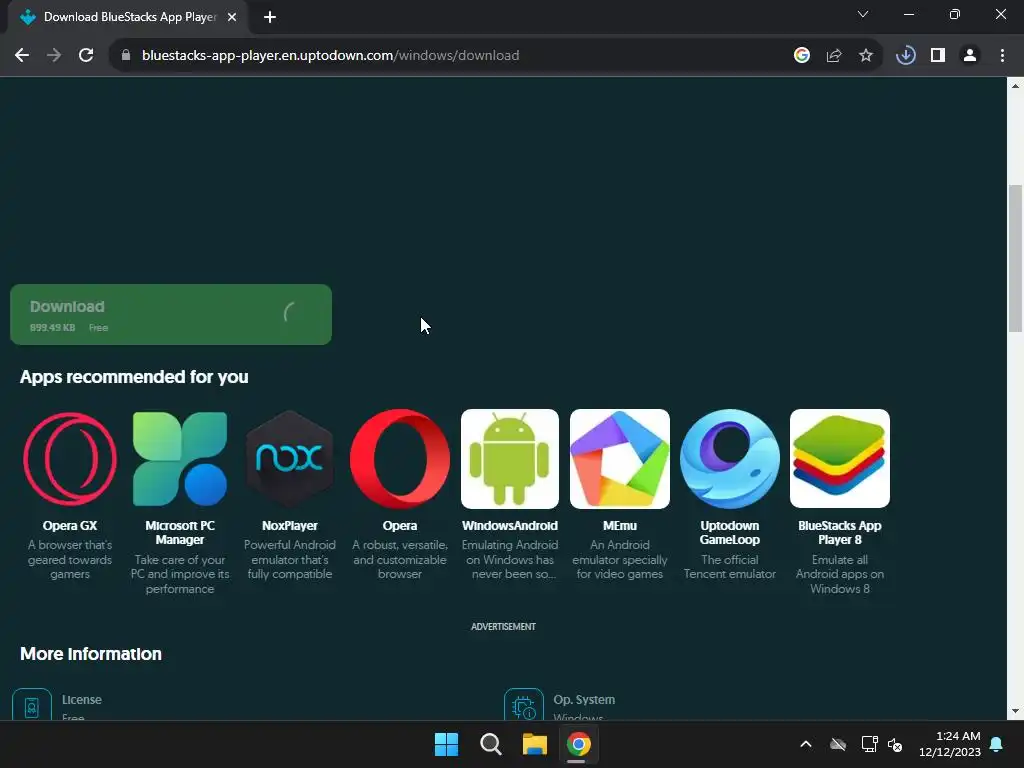The image size is (1024, 768).
Task: Click the License information icon
Action: [x=32, y=705]
